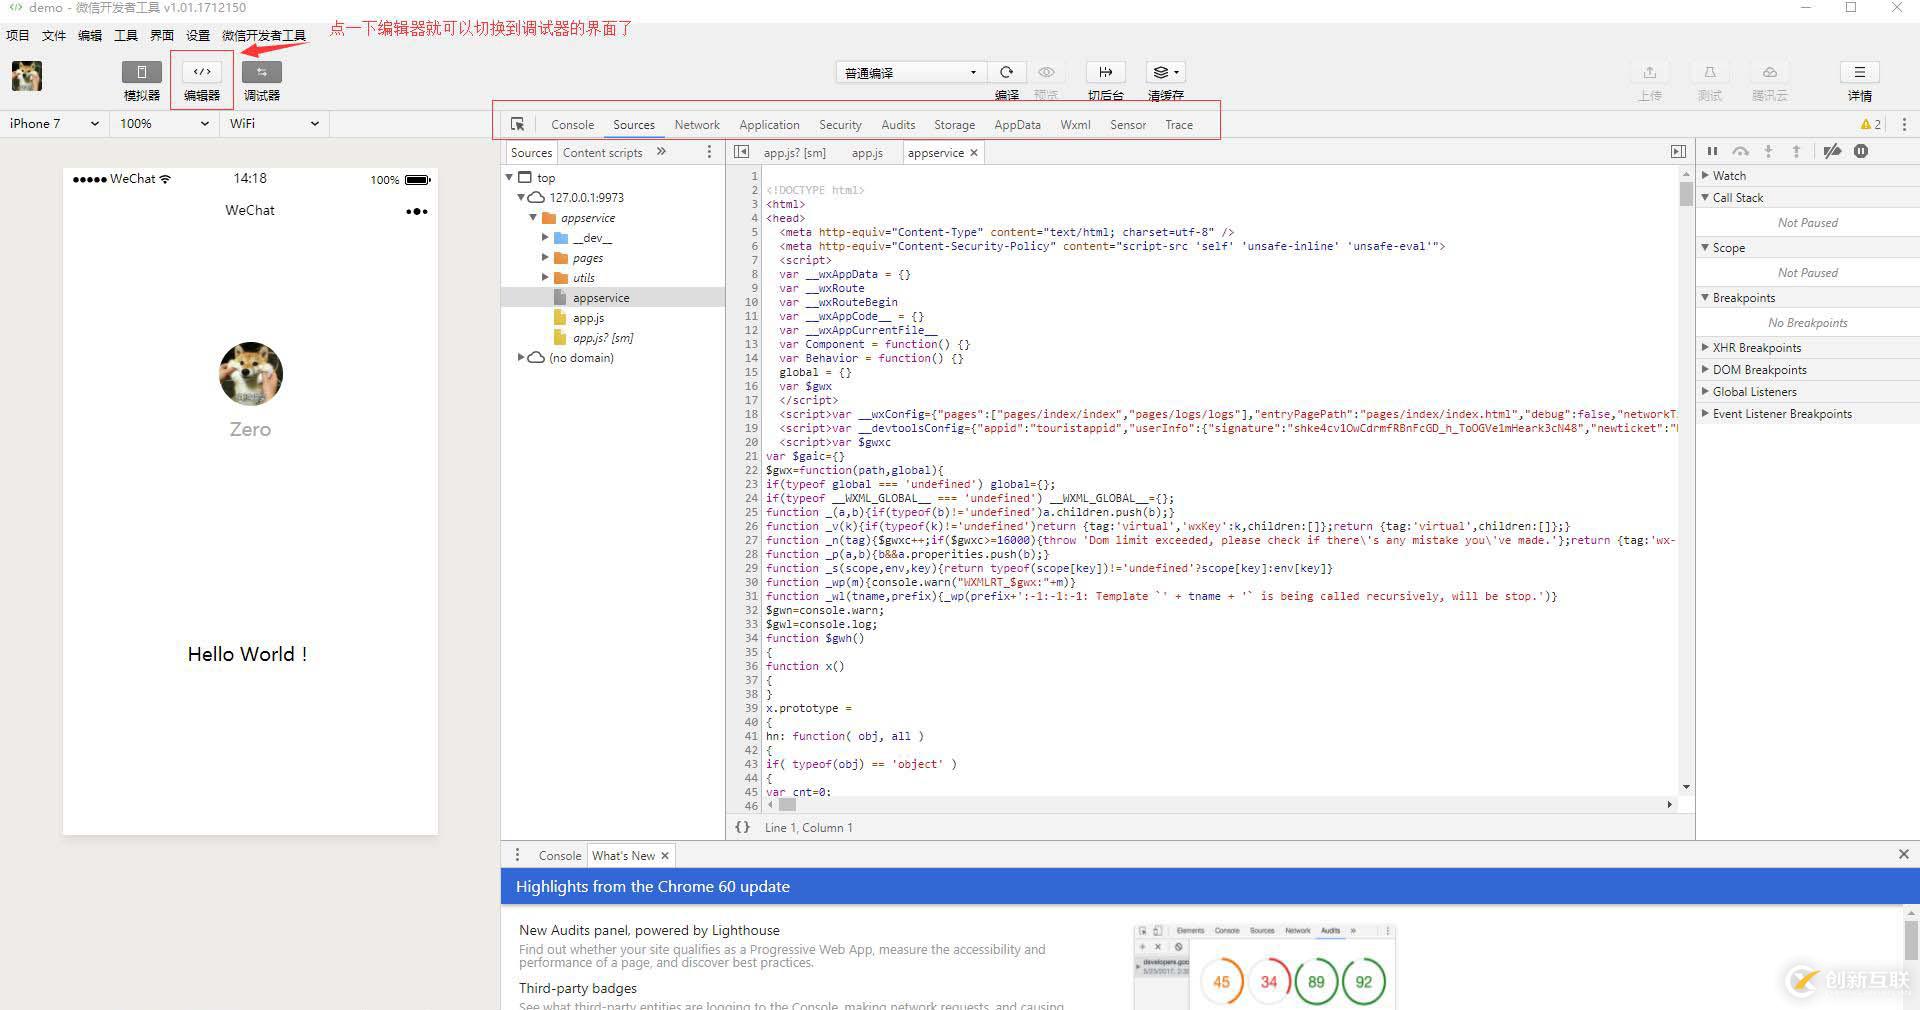1920x1010 pixels.
Task: Expand the Event Listener Breakpoints section
Action: 1706,413
